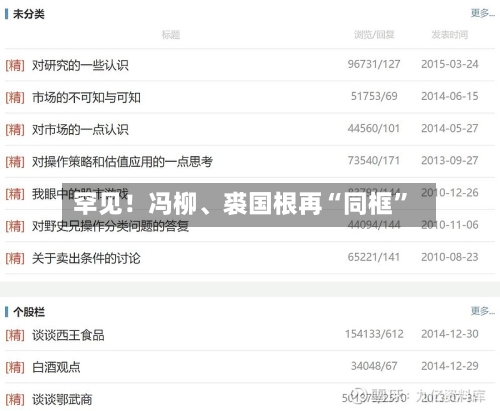Screen dimensions: 500x411
Task: Click date 2010-08-23
Action: 450,257
